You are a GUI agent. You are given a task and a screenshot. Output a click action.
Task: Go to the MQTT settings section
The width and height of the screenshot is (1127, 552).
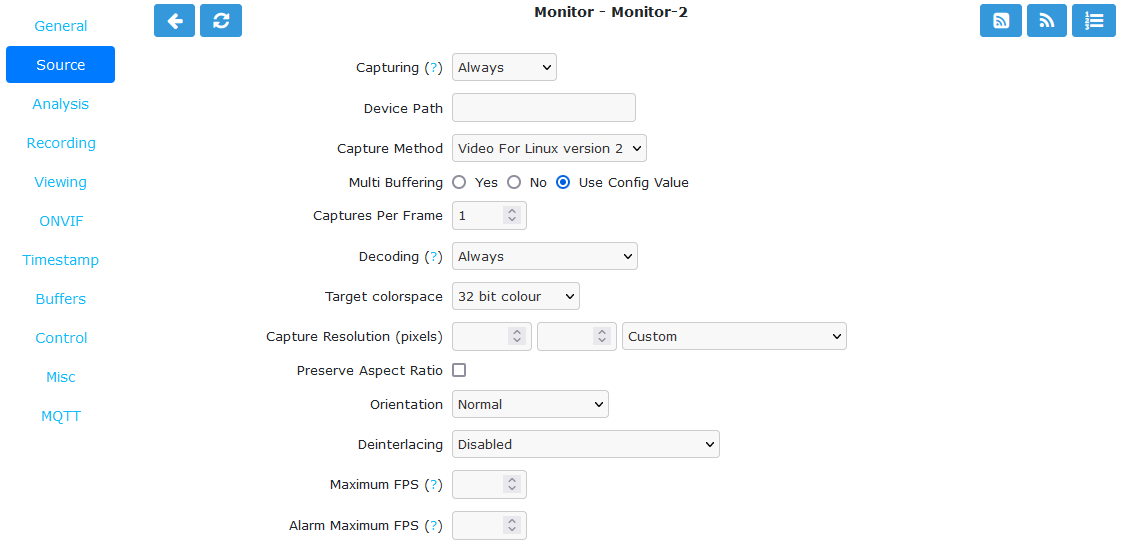60,416
